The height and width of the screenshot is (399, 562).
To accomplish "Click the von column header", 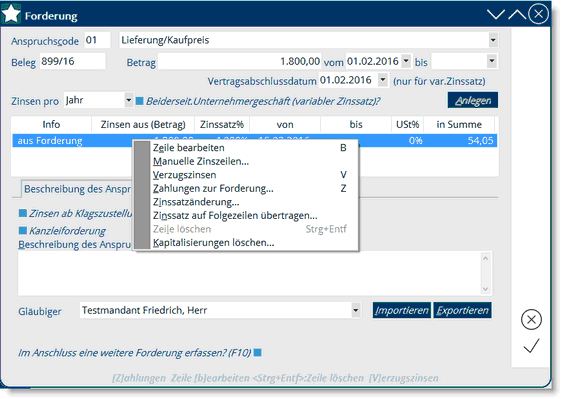I will pyautogui.click(x=285, y=124).
